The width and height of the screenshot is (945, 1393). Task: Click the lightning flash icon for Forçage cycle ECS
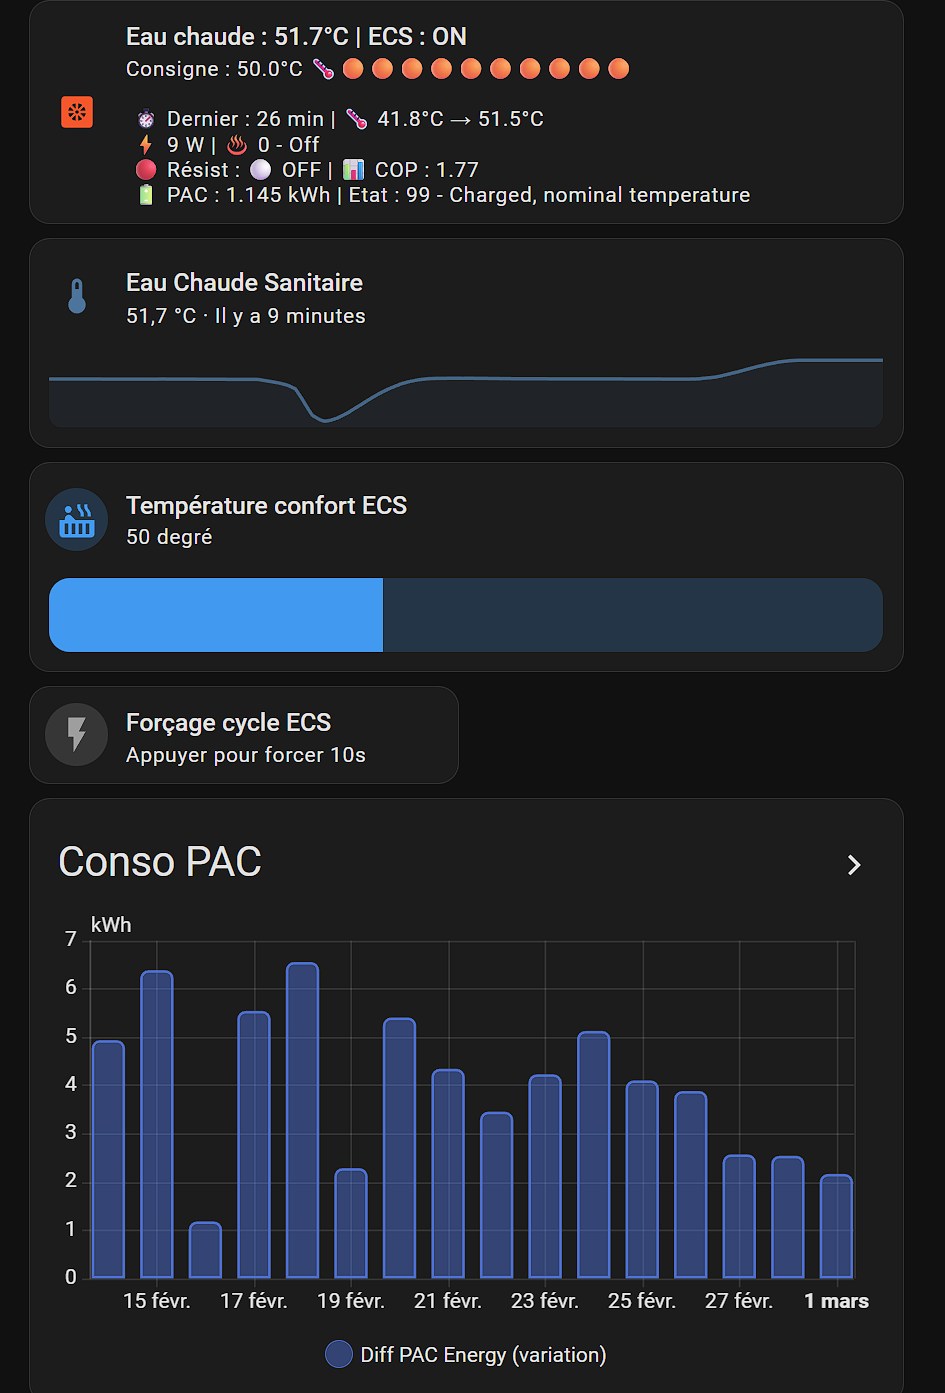77,735
